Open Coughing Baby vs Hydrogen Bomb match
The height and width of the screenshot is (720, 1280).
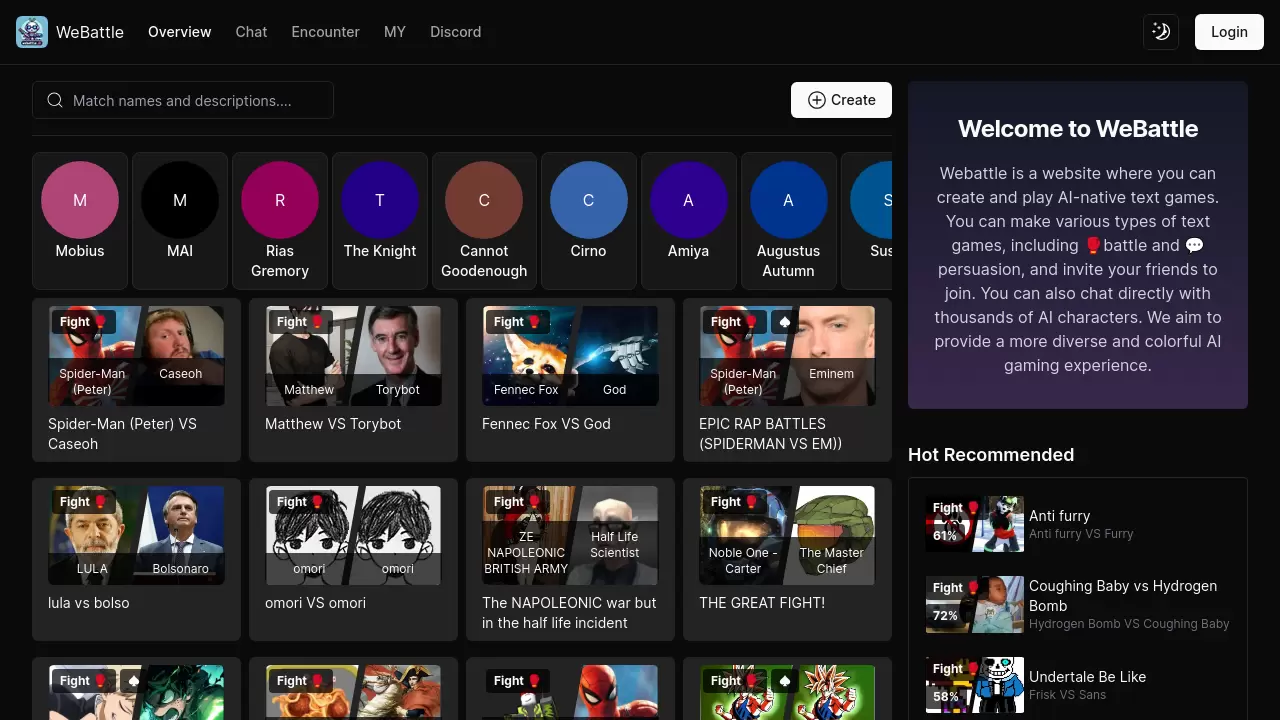pyautogui.click(x=1078, y=604)
